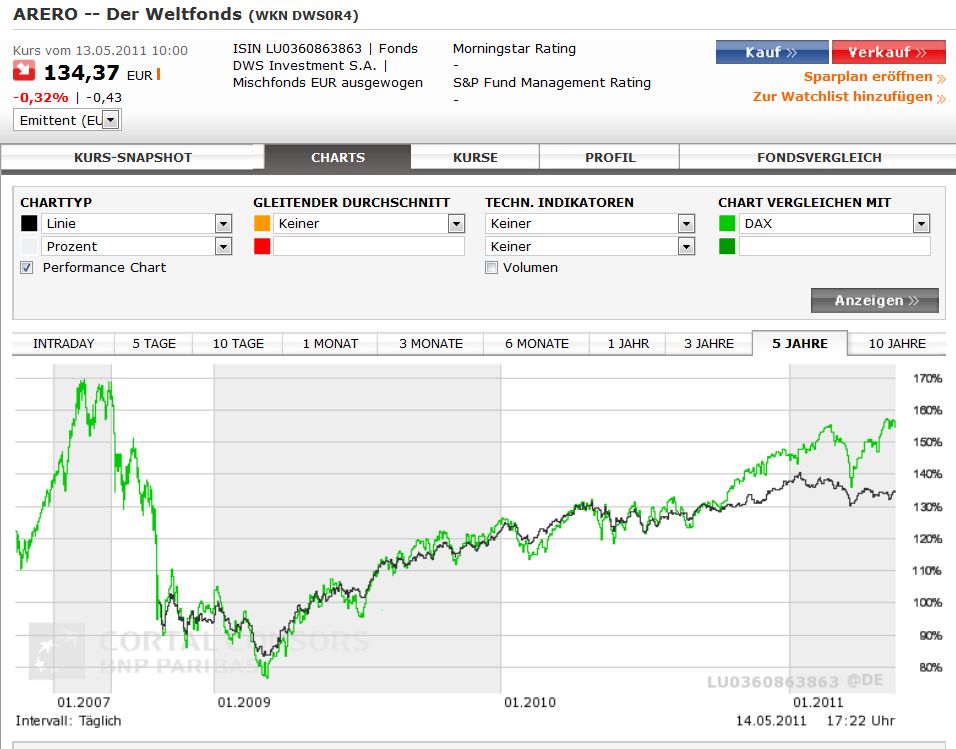Click the 01.2007 axis label on chart
Screen dimensions: 956x749
click(84, 702)
